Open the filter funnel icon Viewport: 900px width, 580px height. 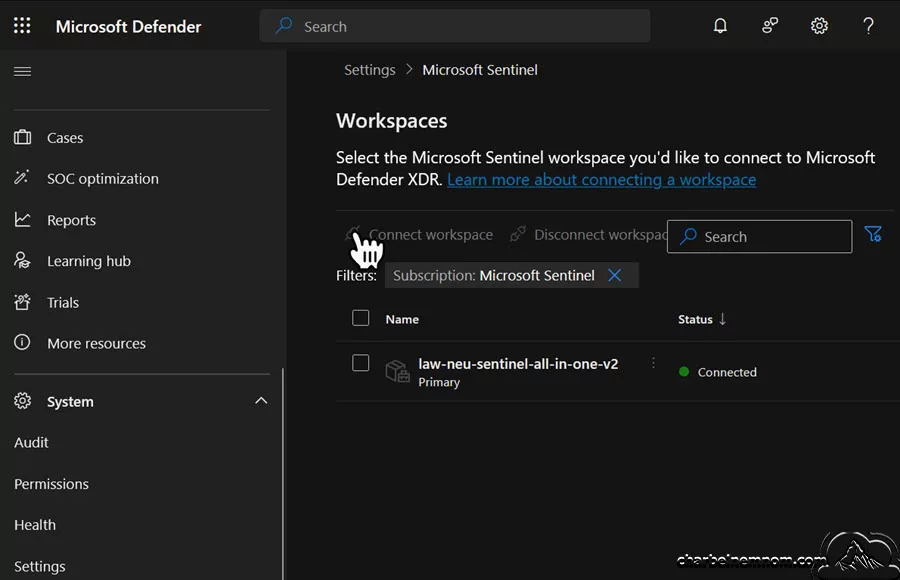pos(873,234)
